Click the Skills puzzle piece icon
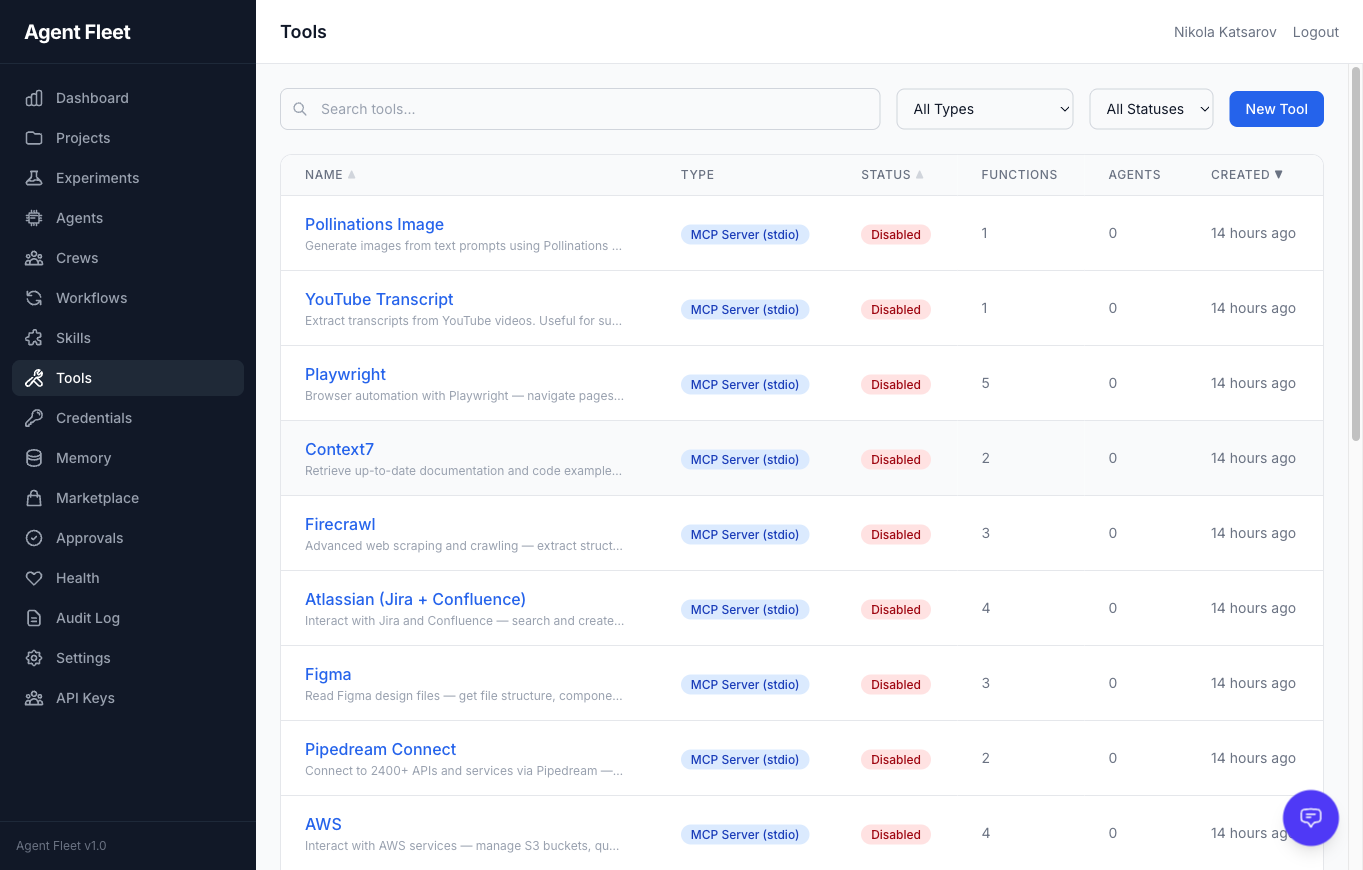 tap(34, 338)
